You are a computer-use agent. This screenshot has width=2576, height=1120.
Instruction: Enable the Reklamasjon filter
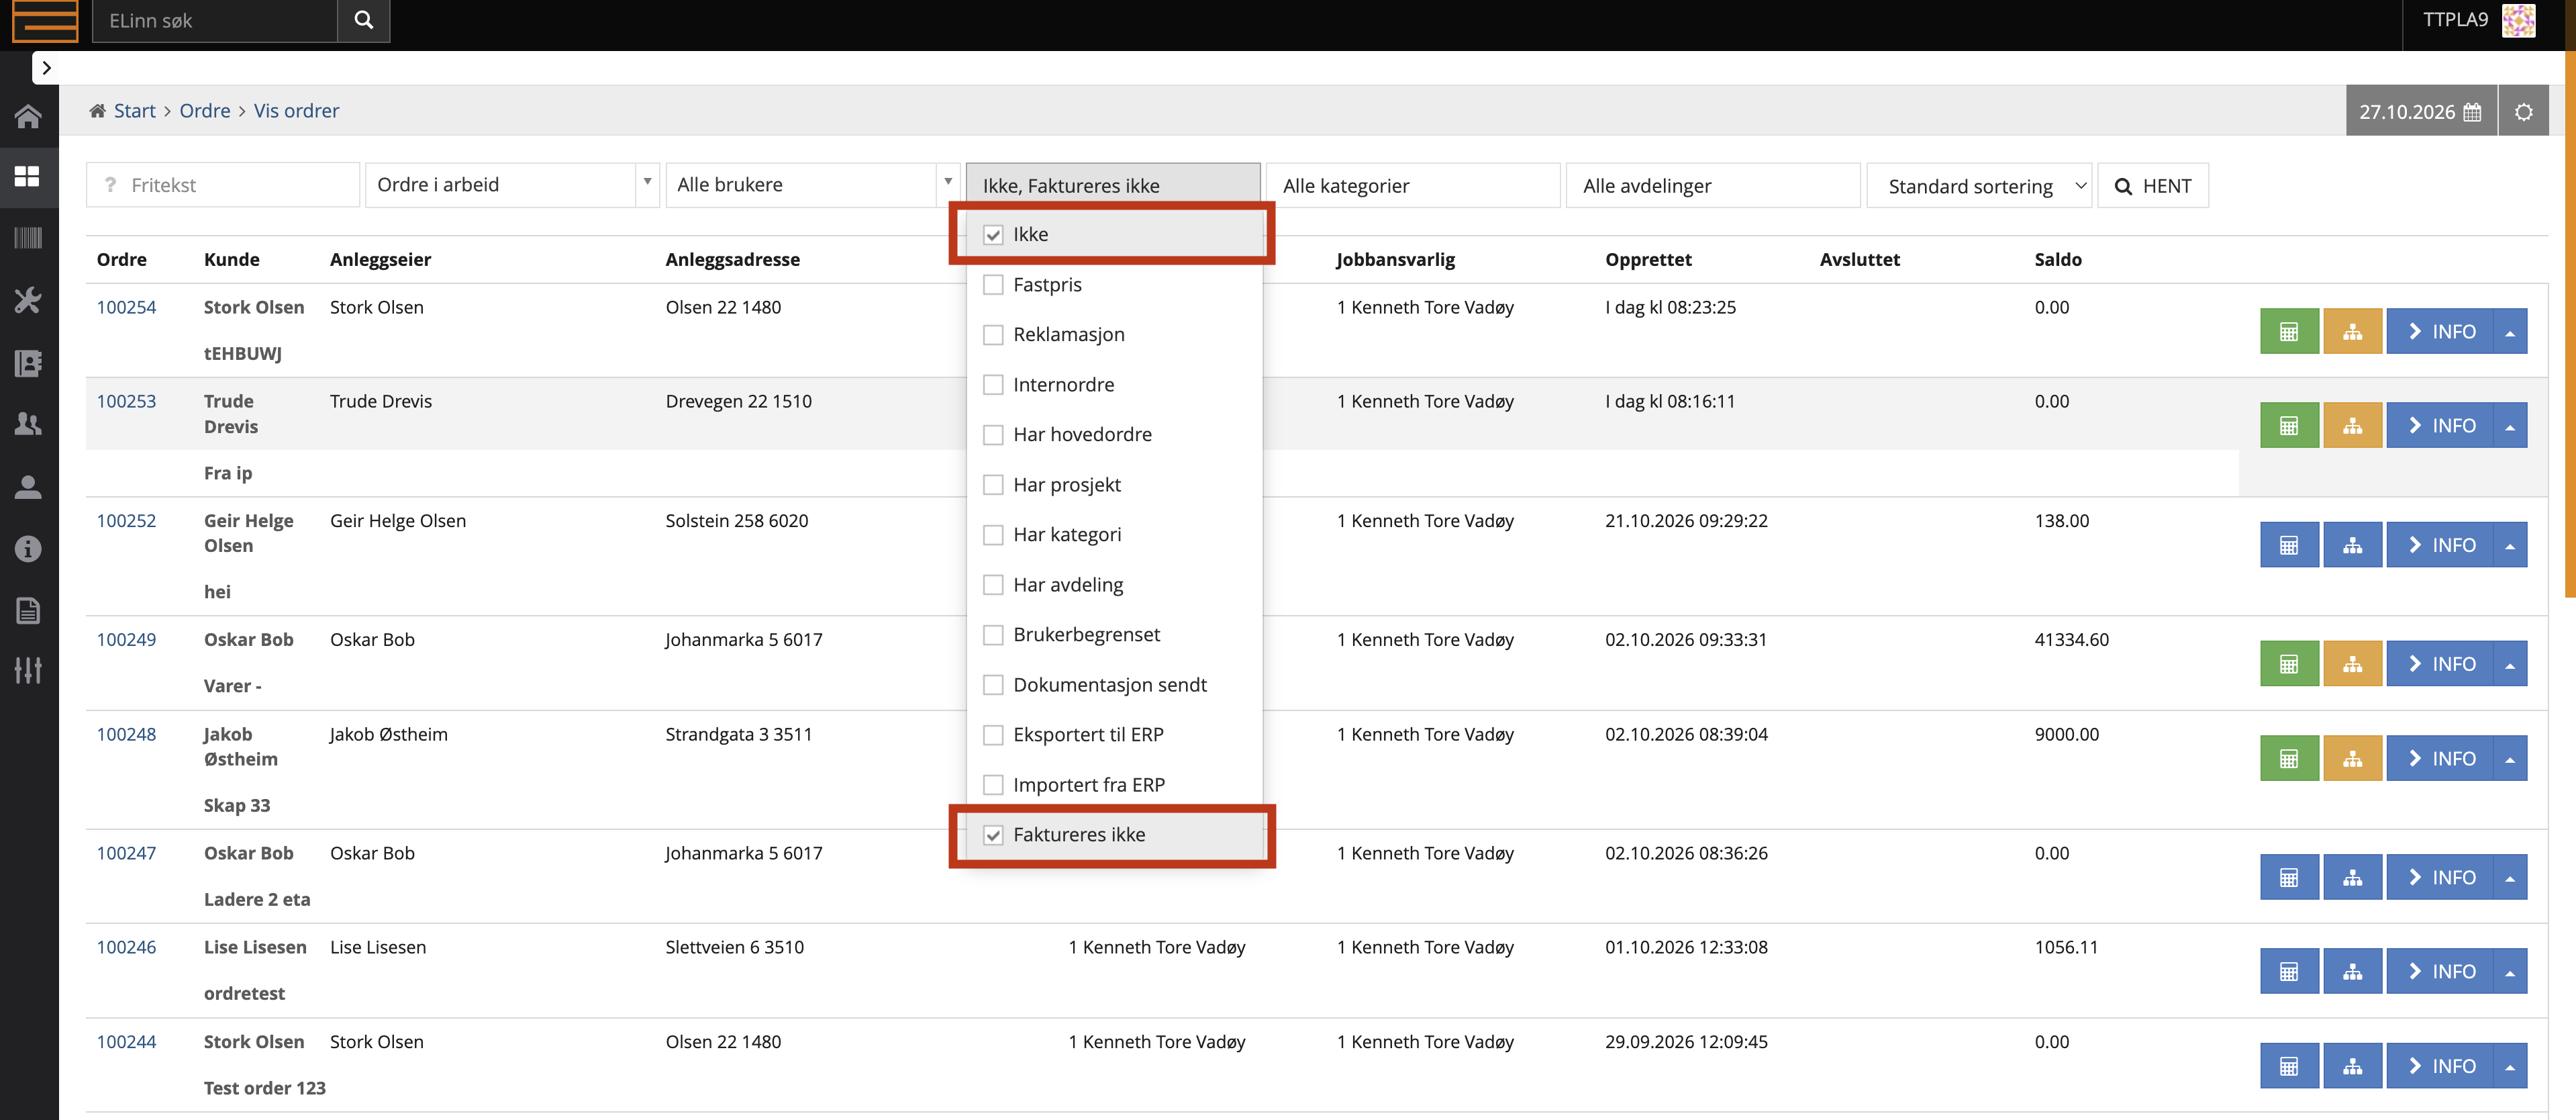(x=993, y=335)
